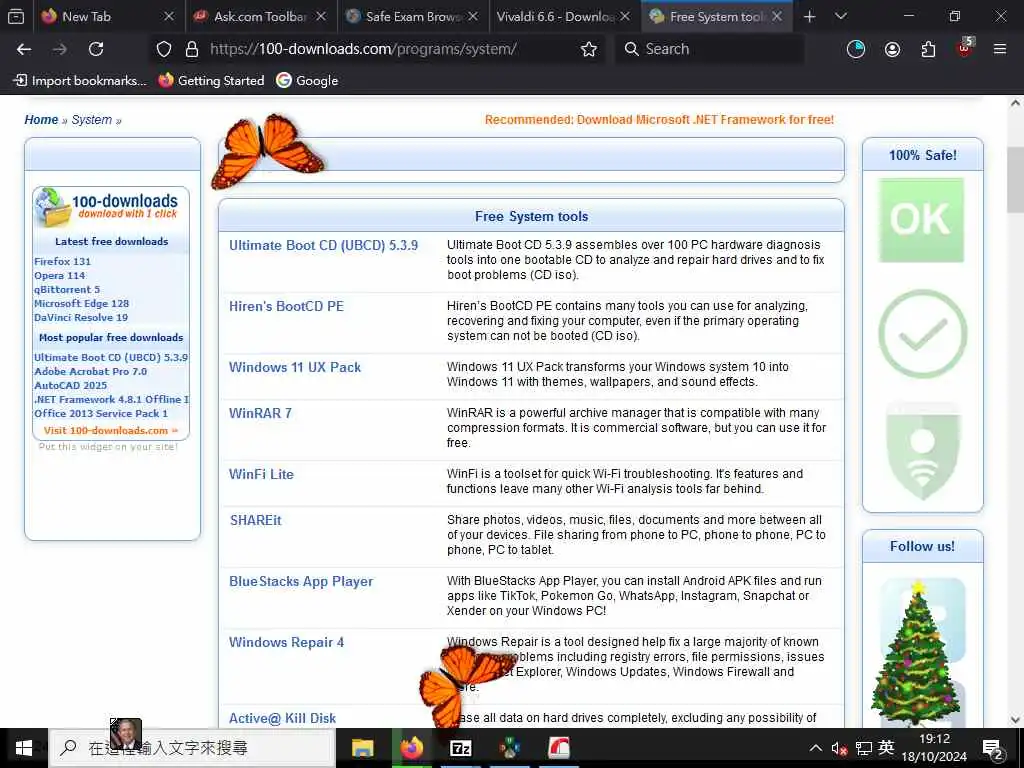Open WinFi Lite link
This screenshot has height=768, width=1024.
tap(261, 474)
